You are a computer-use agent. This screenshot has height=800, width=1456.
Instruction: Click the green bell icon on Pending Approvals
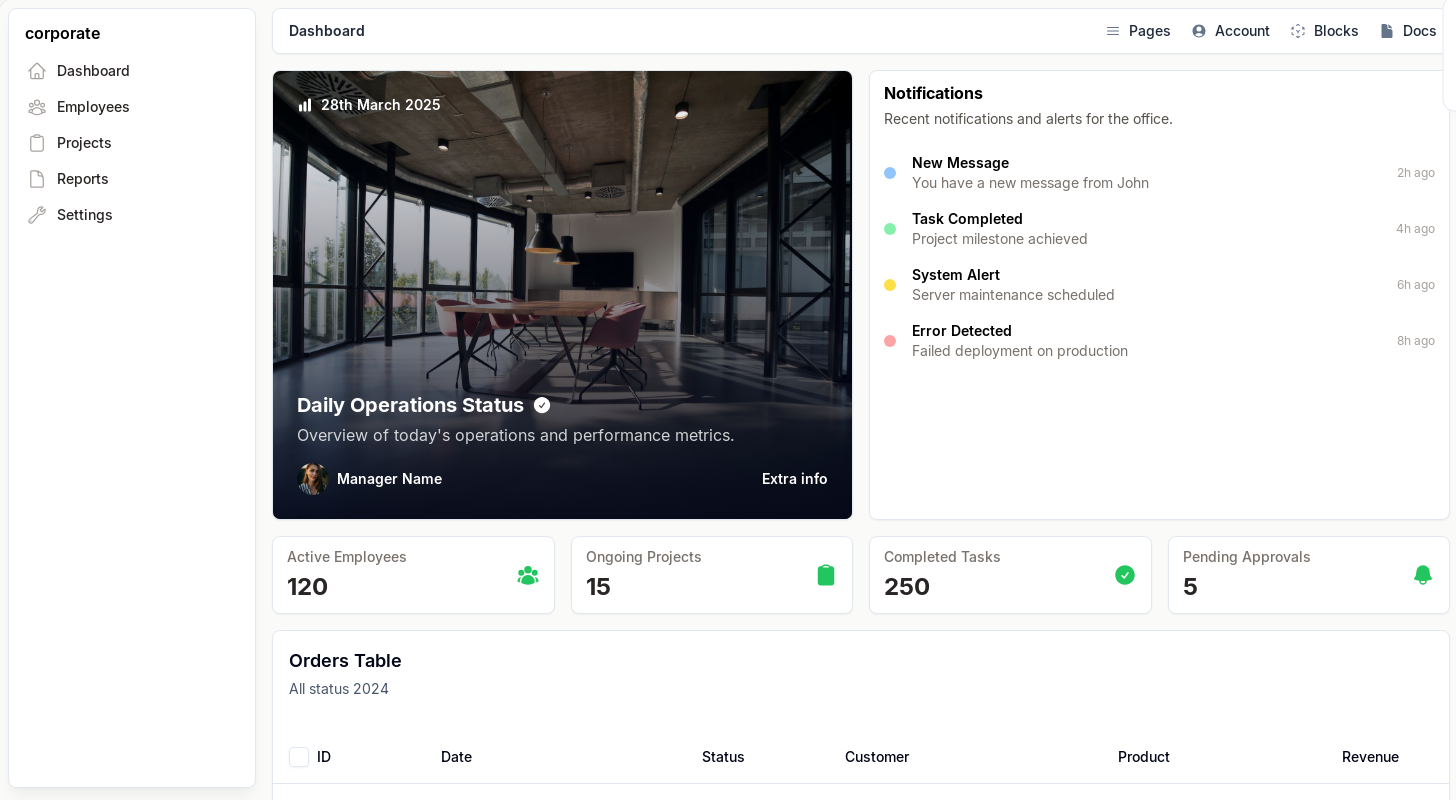coord(1422,575)
